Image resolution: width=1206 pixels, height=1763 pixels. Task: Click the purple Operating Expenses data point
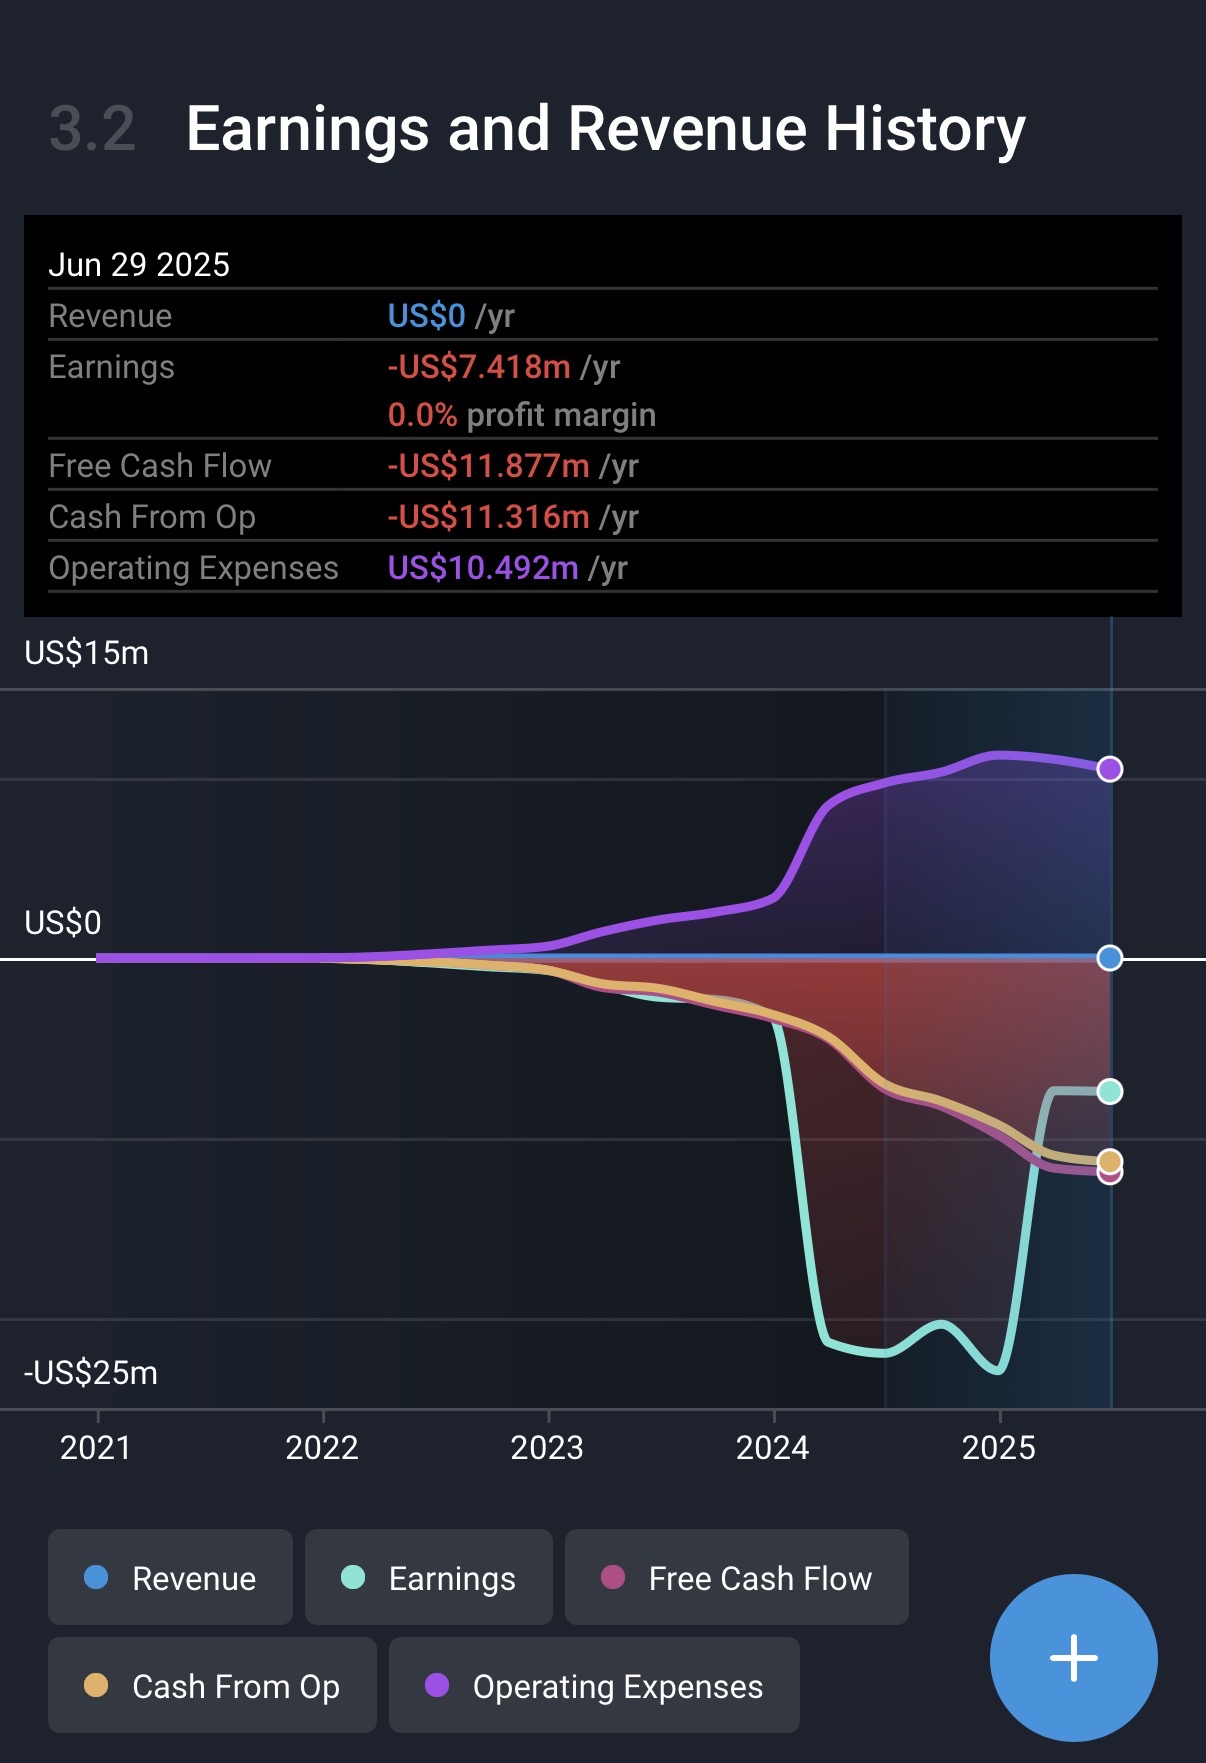(1109, 769)
